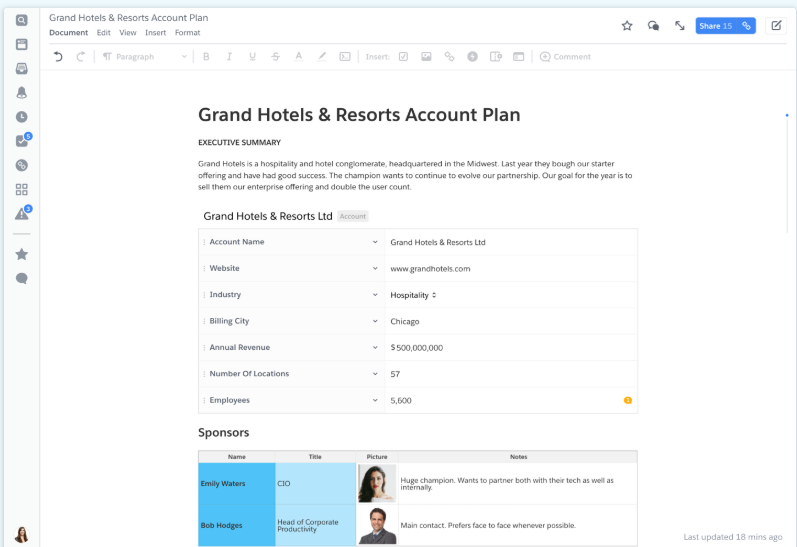Open chat bubble icon in sidebar
The width and height of the screenshot is (797, 547).
[21, 278]
